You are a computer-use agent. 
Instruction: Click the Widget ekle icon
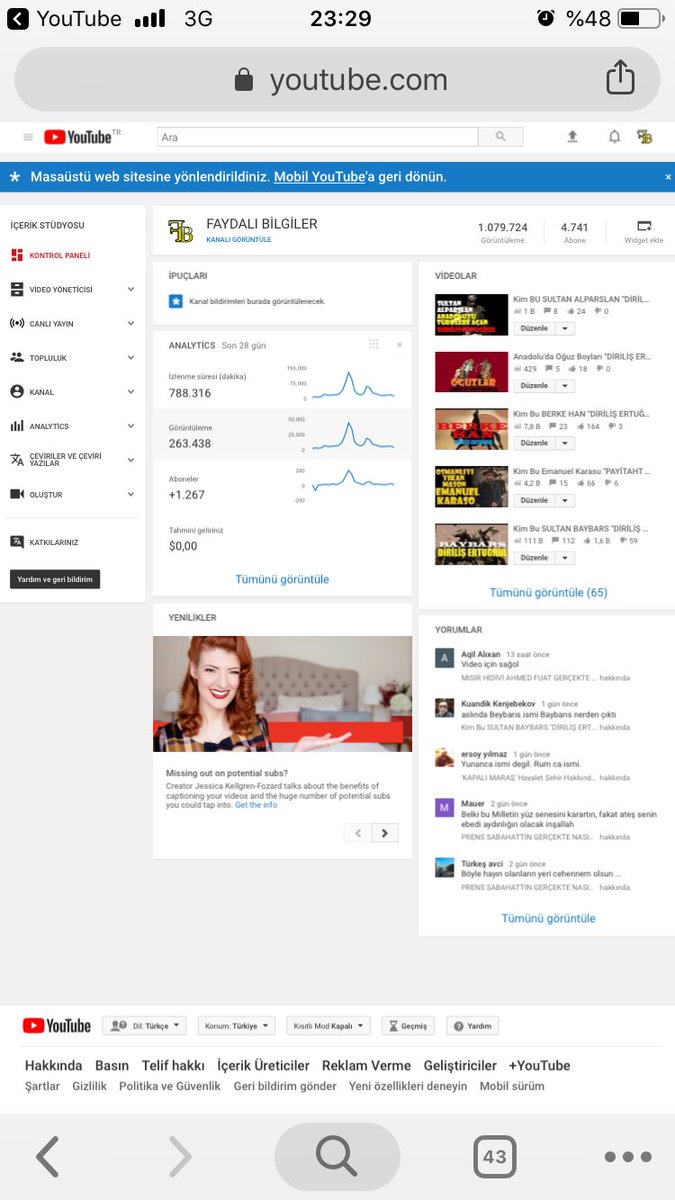[644, 226]
